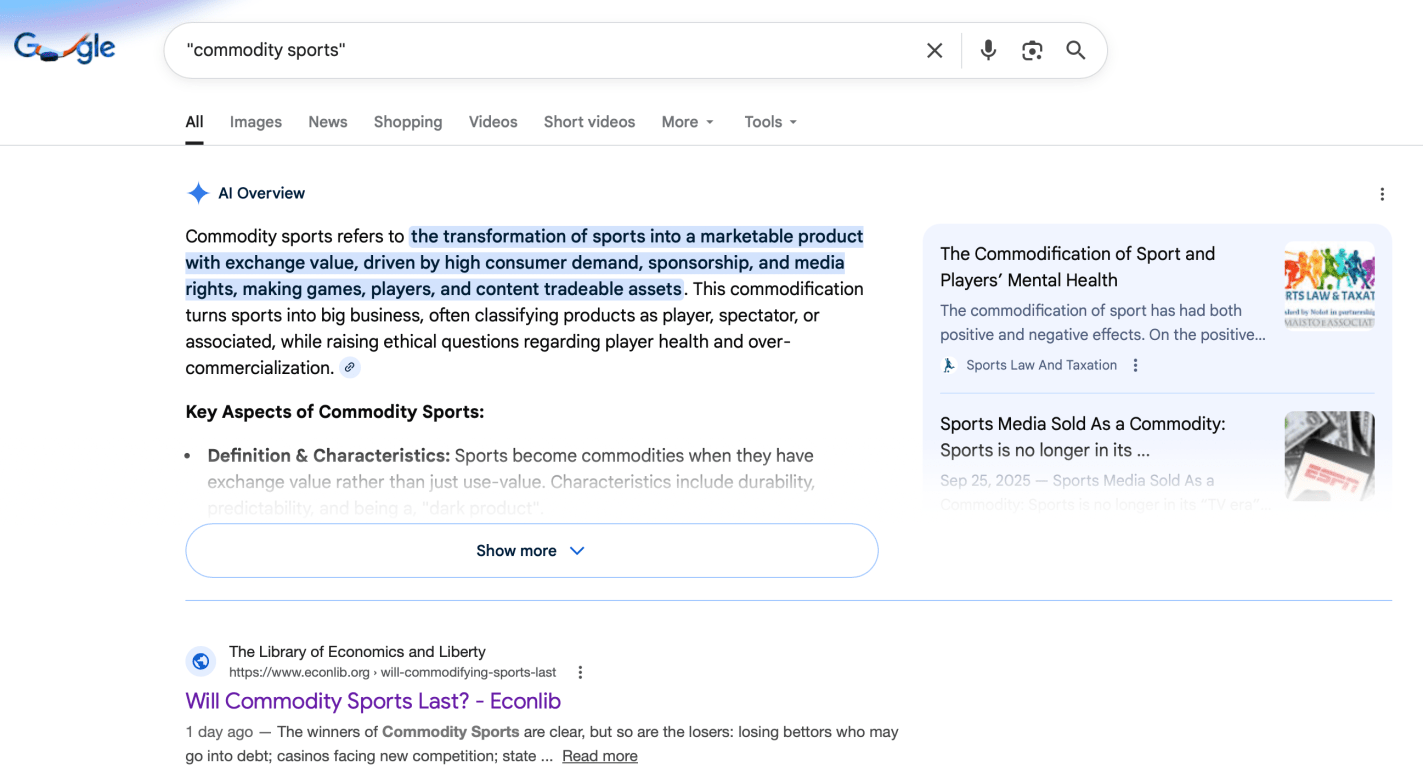Open AI Overview three-dot options menu
This screenshot has width=1423, height=782.
click(x=1381, y=194)
